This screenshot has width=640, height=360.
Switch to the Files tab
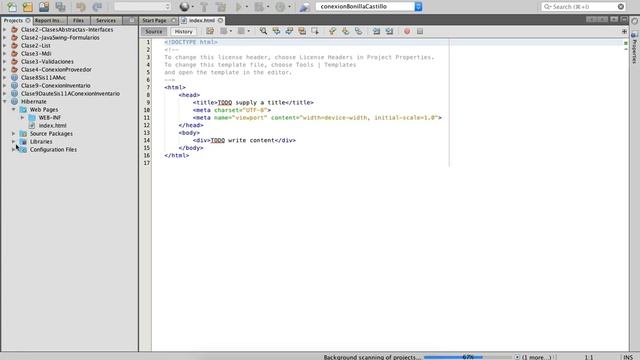pyautogui.click(x=78, y=20)
